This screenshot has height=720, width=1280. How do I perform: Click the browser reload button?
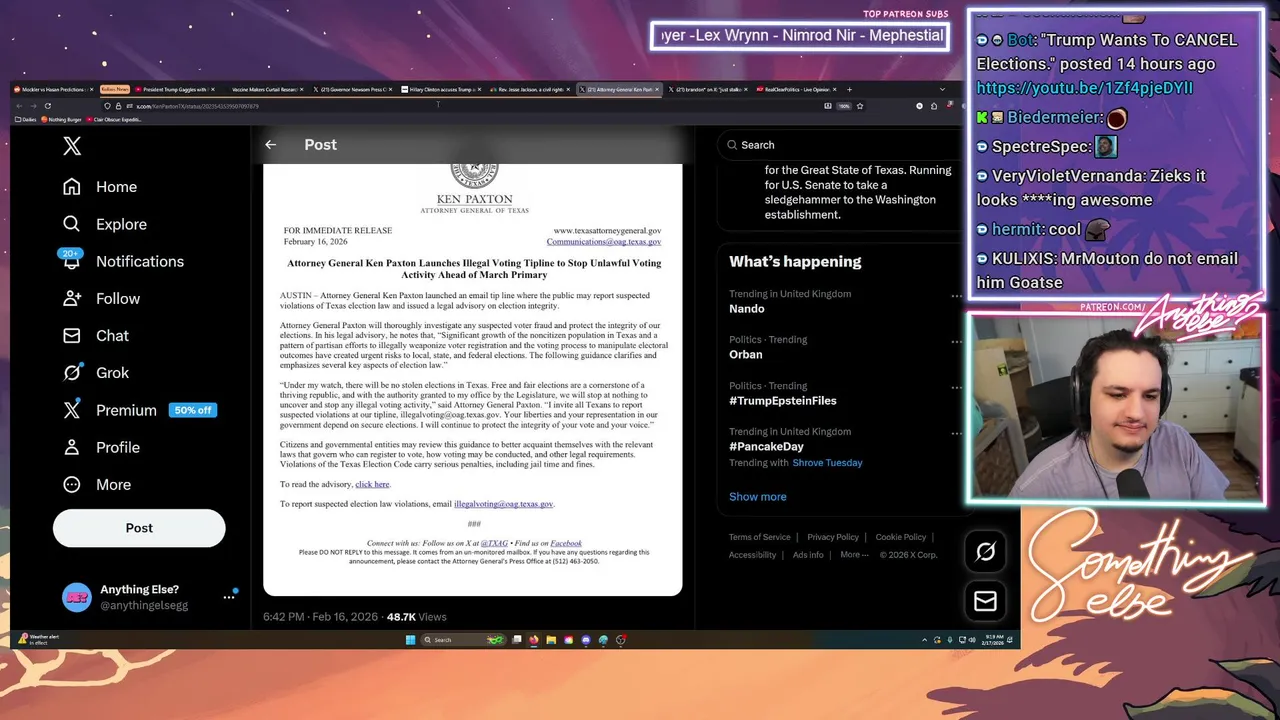[47, 106]
